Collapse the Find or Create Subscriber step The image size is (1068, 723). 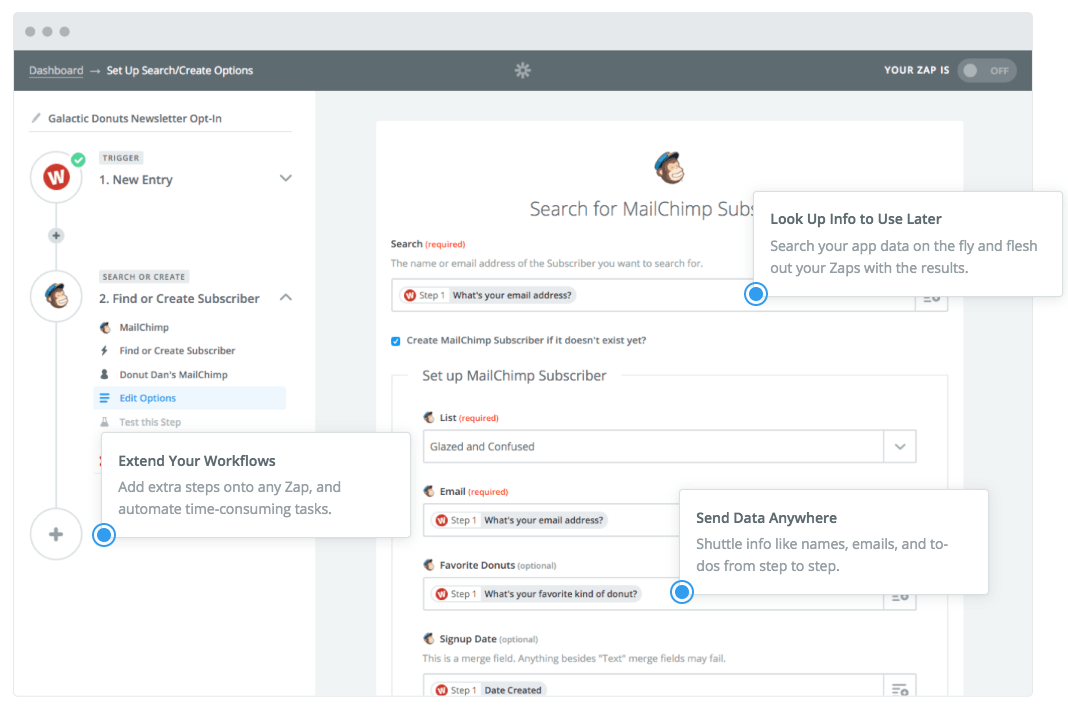pyautogui.click(x=286, y=298)
